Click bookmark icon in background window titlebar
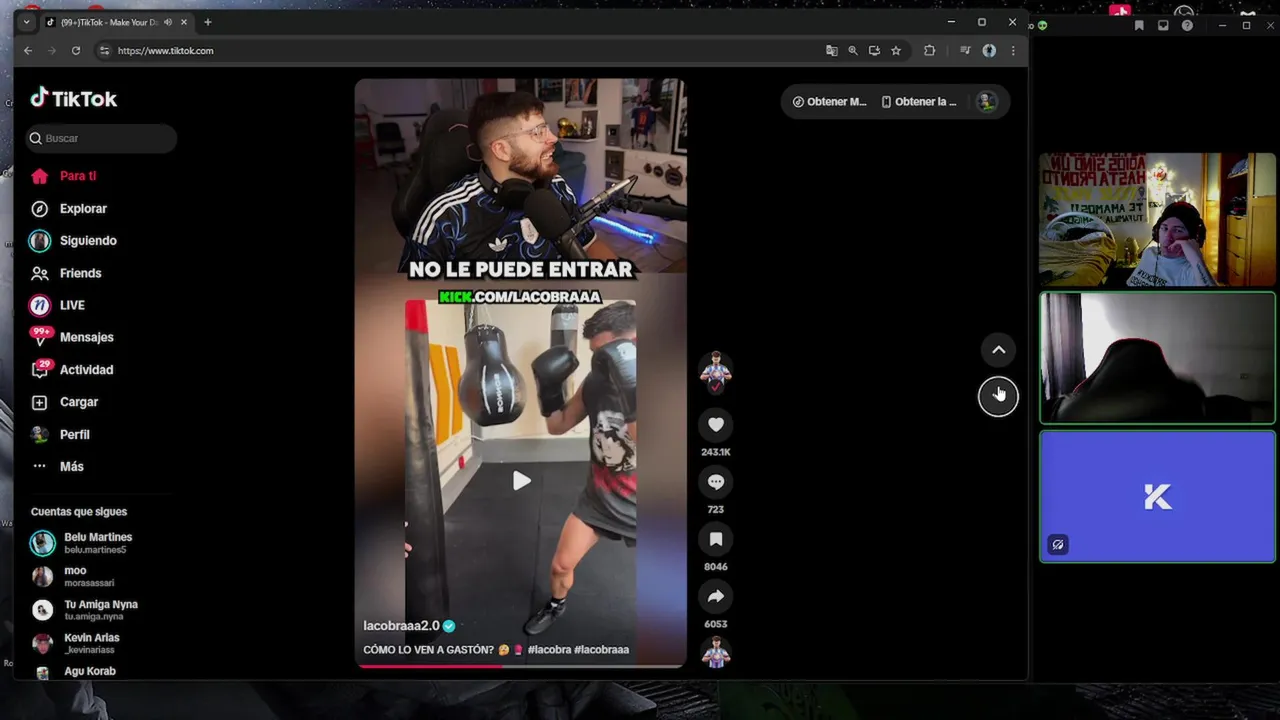The image size is (1280, 720). (x=1139, y=26)
